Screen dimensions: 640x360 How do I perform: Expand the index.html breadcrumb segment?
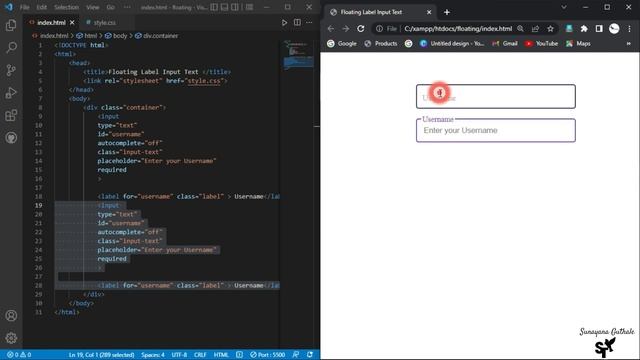[50, 36]
